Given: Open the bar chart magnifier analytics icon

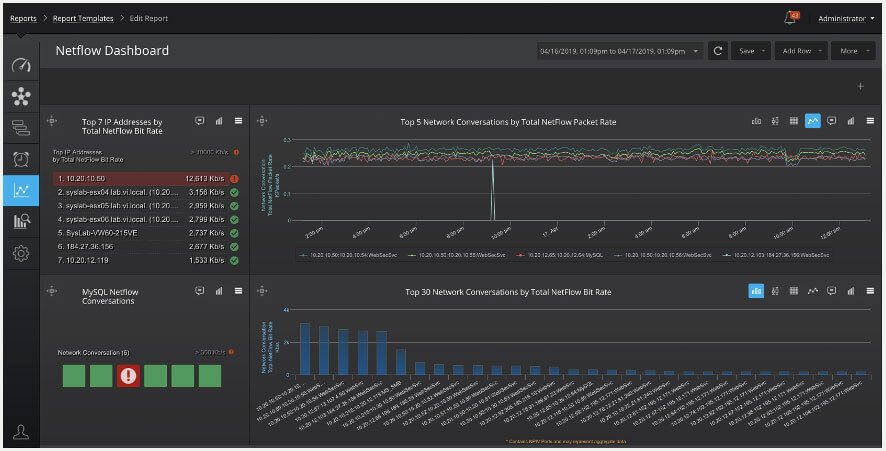Looking at the screenshot, I should click(x=21, y=222).
